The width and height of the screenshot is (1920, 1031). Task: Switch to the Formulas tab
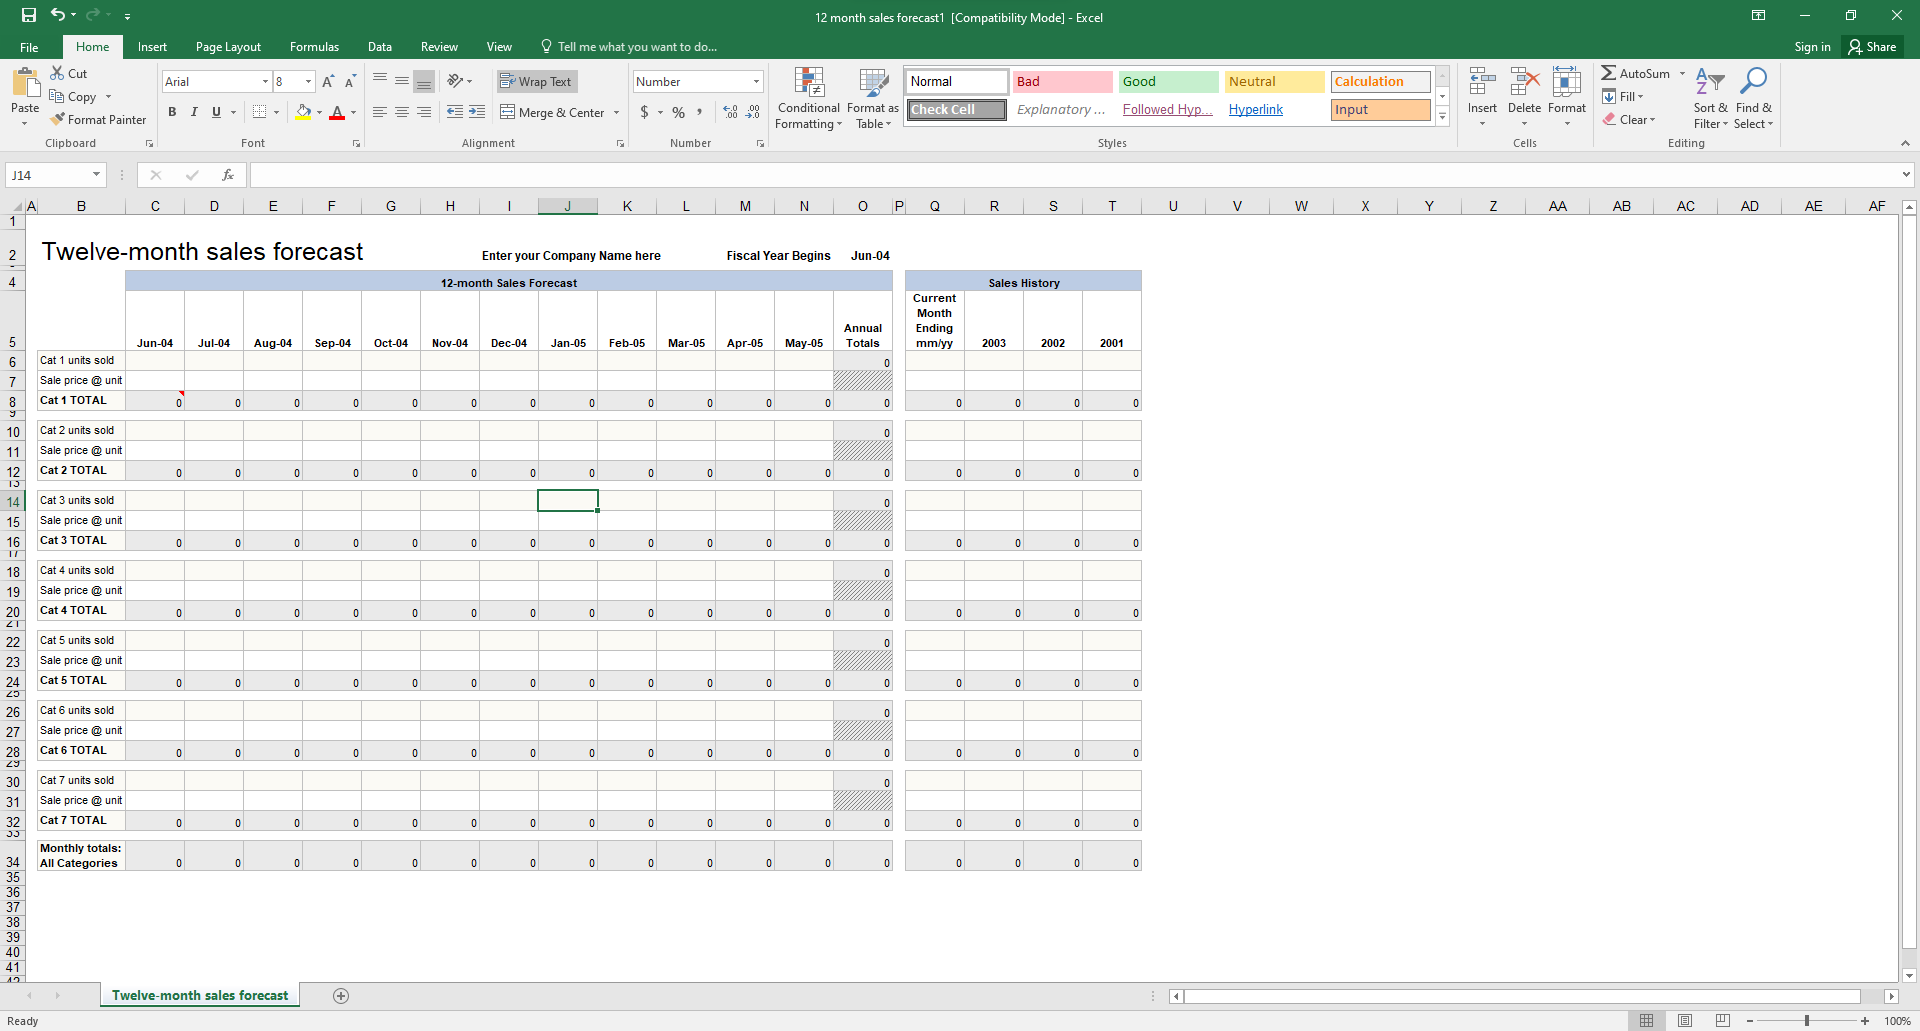314,47
